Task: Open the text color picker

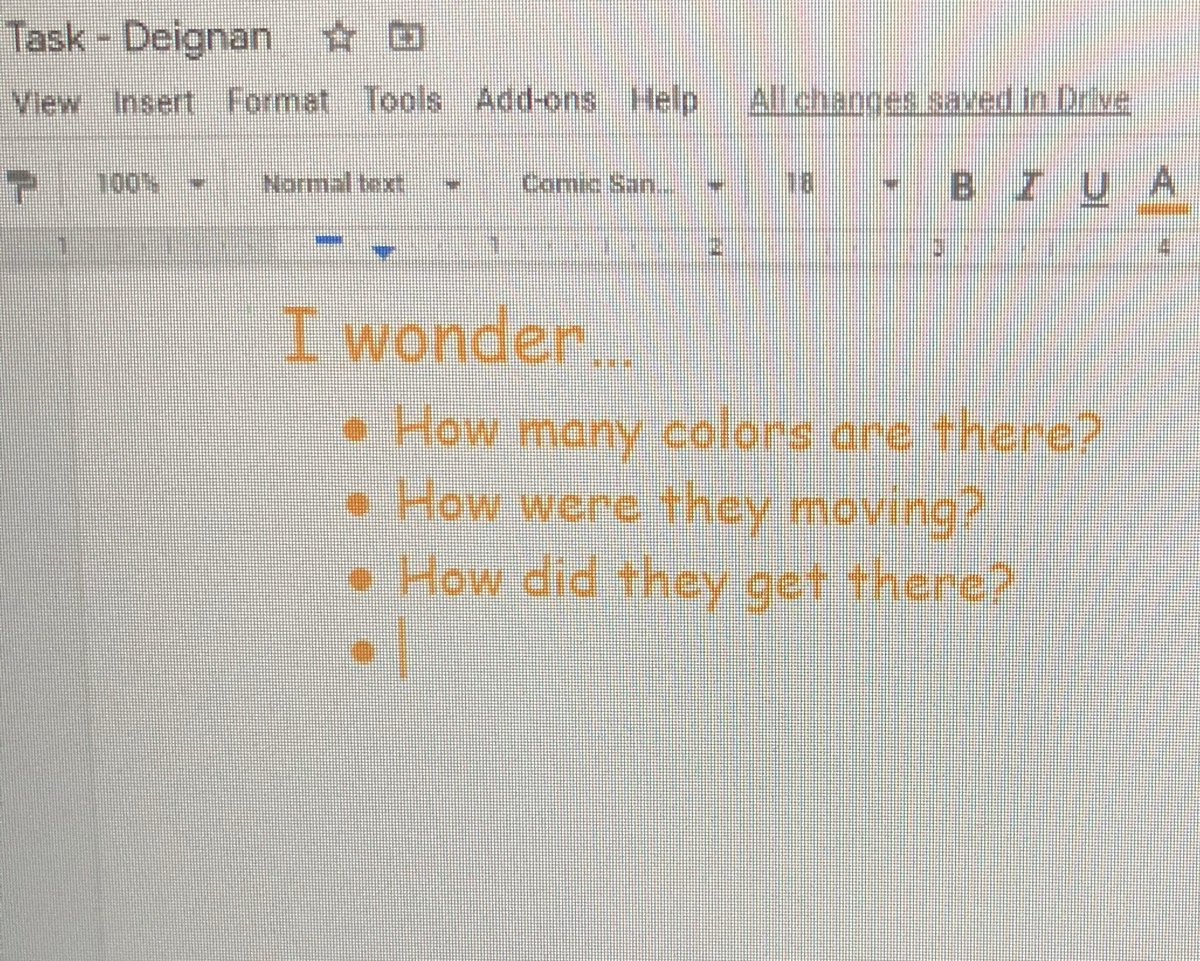Action: click(x=1161, y=188)
